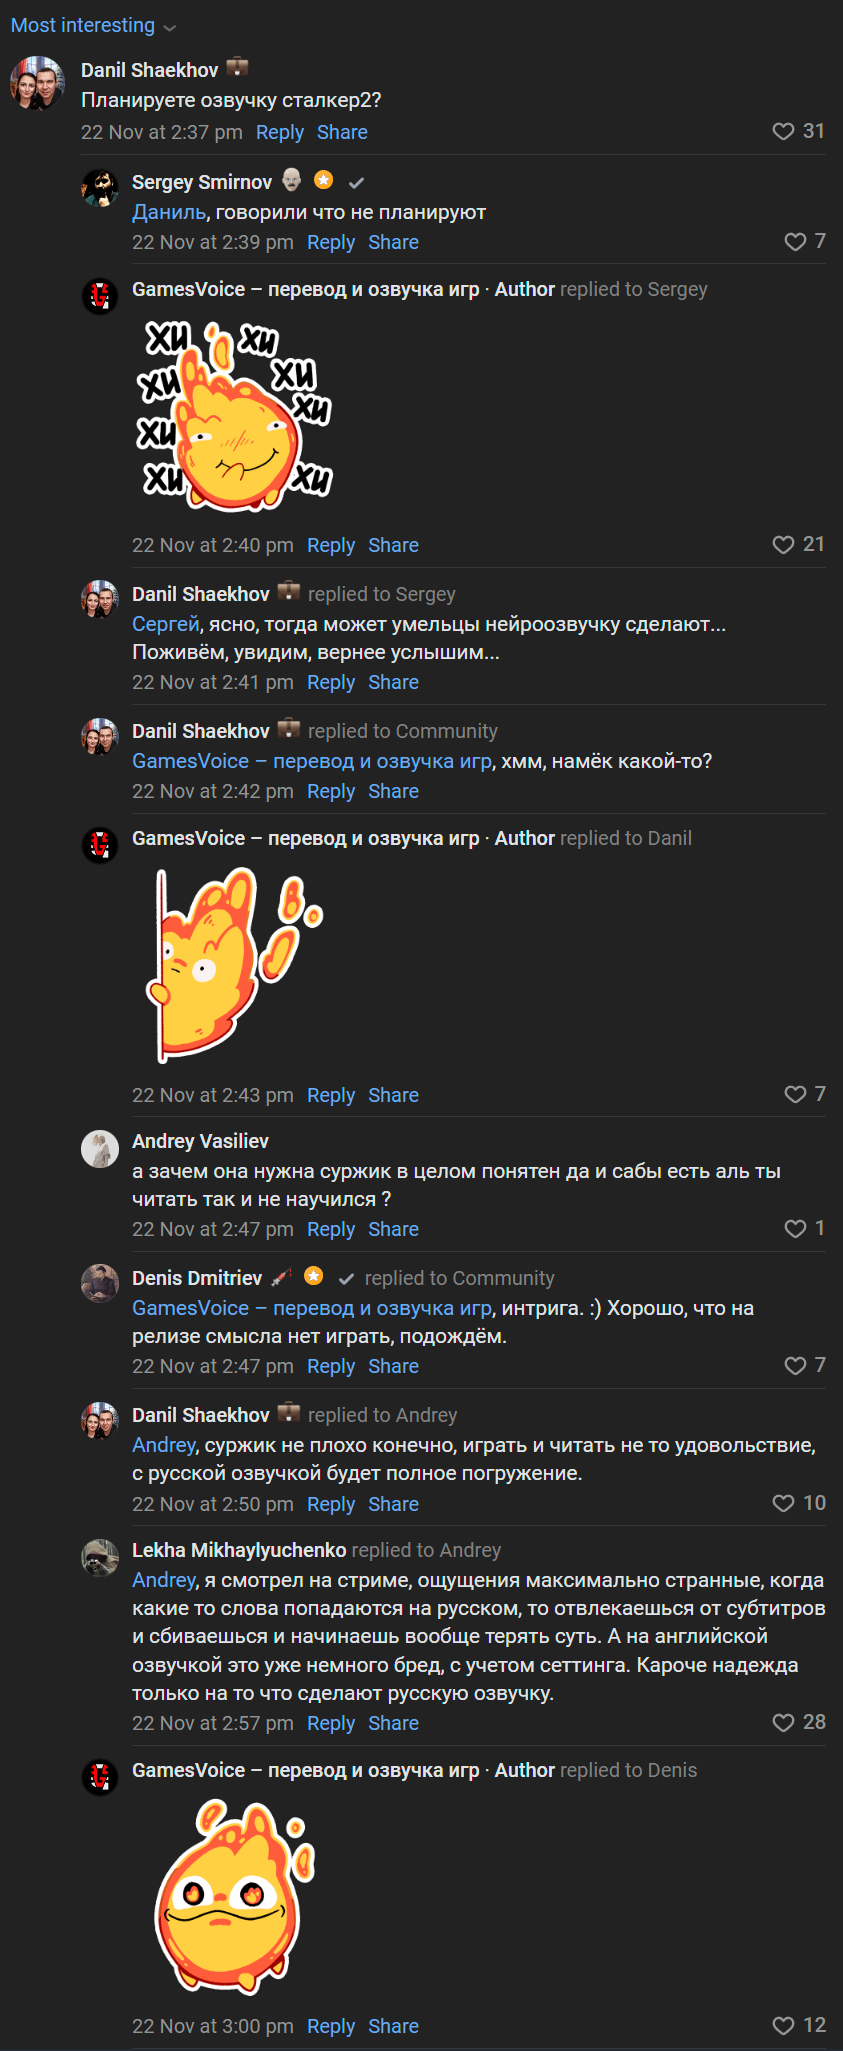Viewport: 843px width, 2051px height.
Task: Click Lekha Mikhaylyuchenko's avatar
Action: click(100, 1557)
